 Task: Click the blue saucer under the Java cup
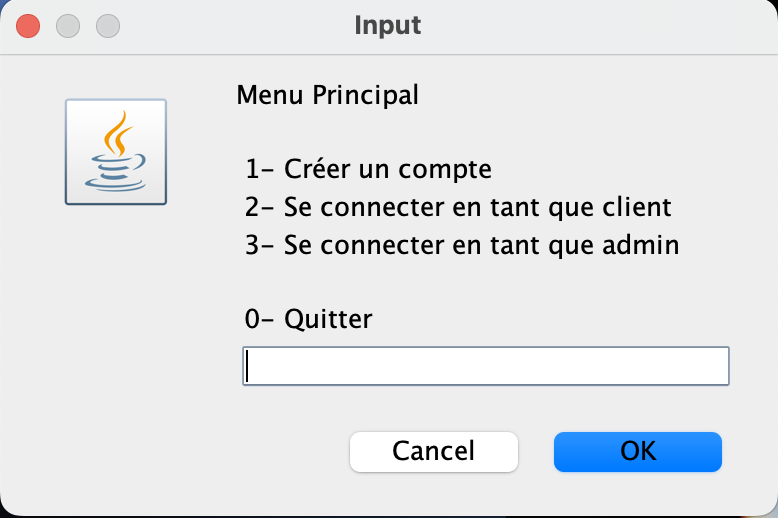click(x=114, y=181)
